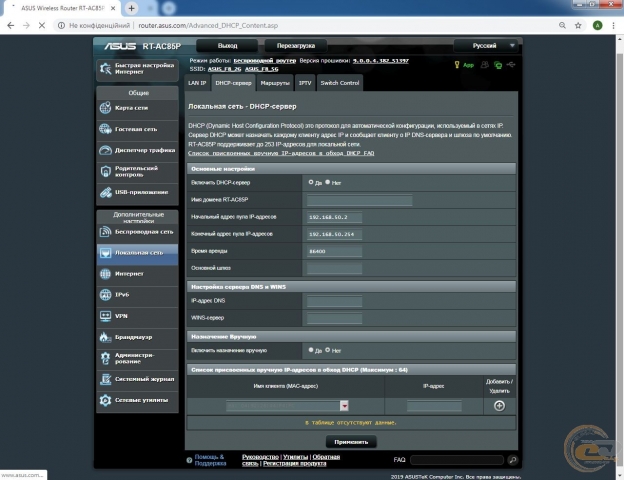Screen dimensions: 624x480
Task: Select Да for manual assignment
Action: (311, 350)
